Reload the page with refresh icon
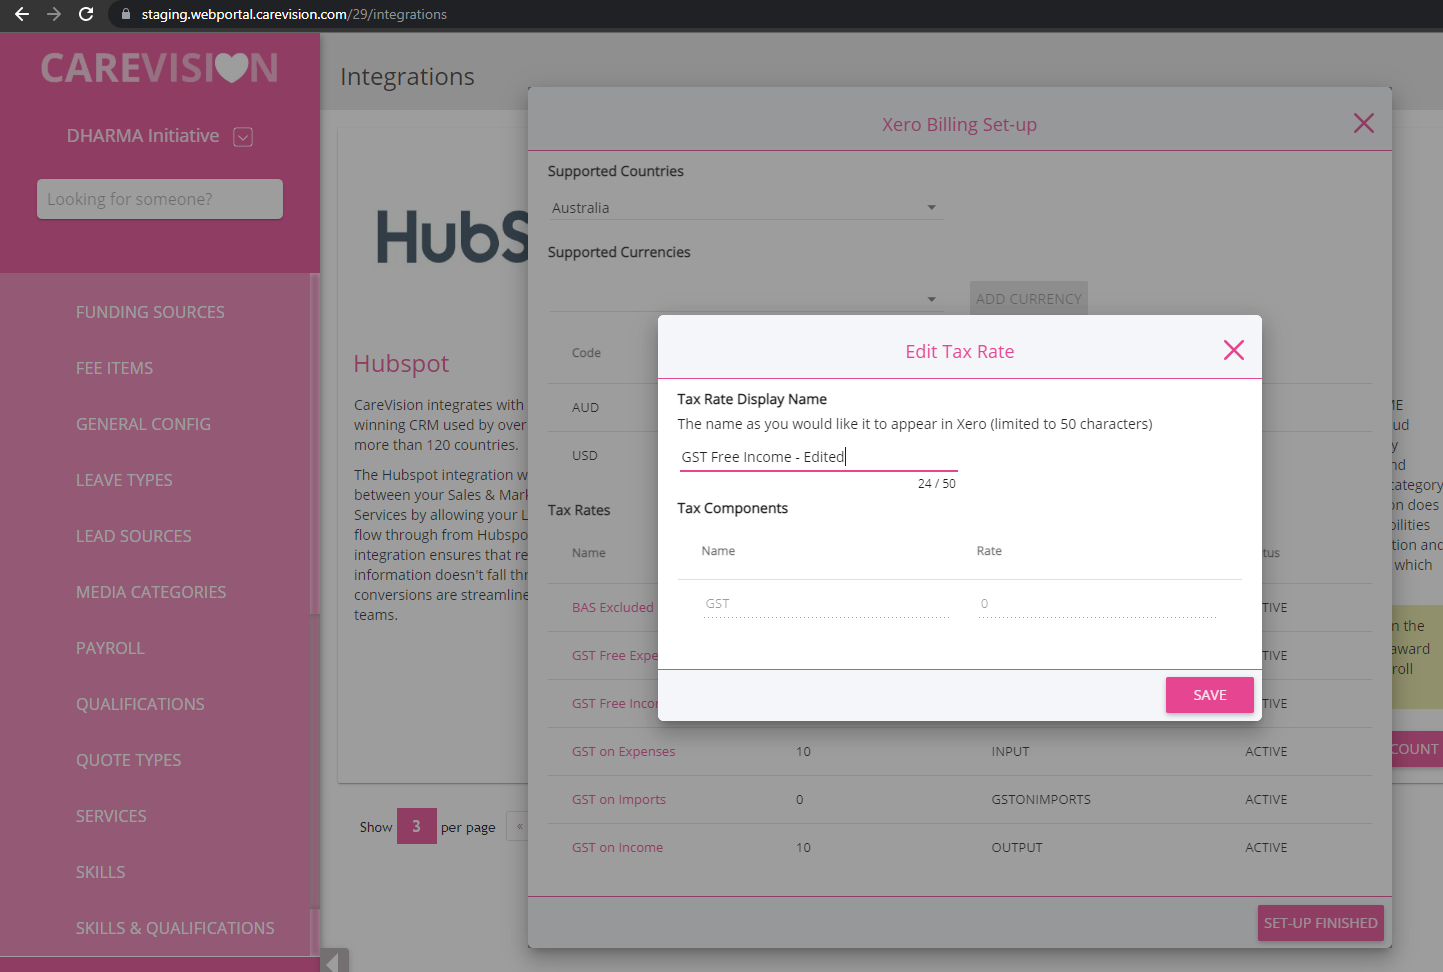The image size is (1443, 972). pos(86,14)
